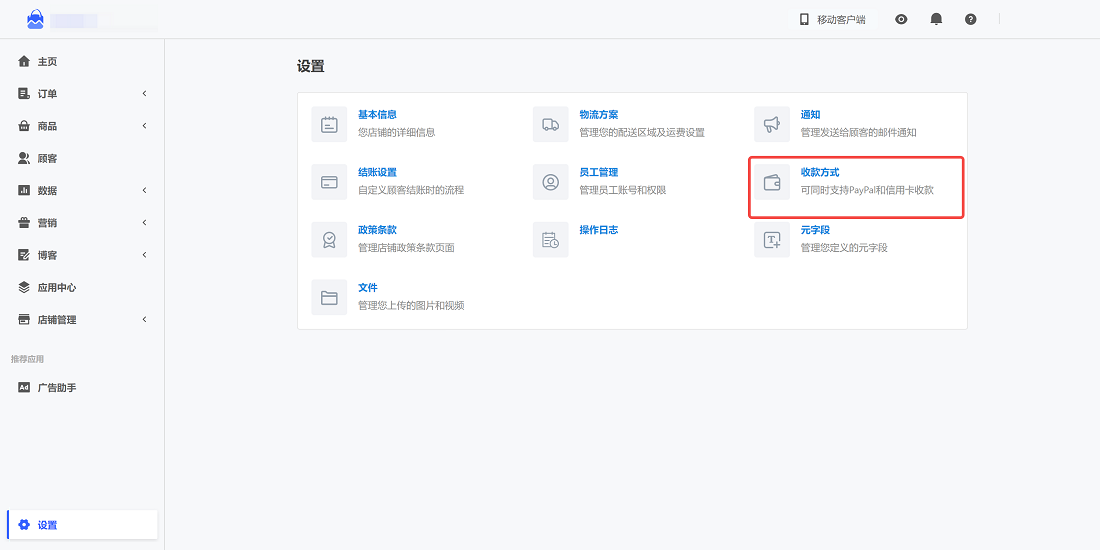The height and width of the screenshot is (550, 1100).
Task: Click the person icon for 员工管理
Action: click(x=550, y=183)
